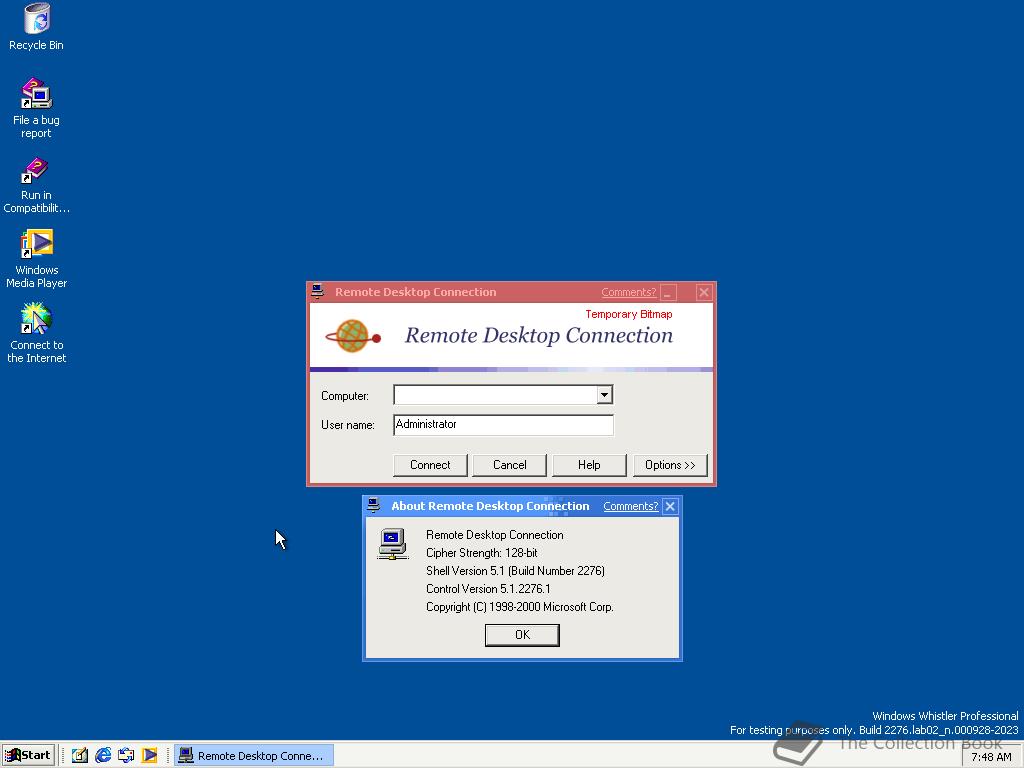Image resolution: width=1024 pixels, height=768 pixels.
Task: Click the Shell Version 5.1 build text
Action: point(515,571)
